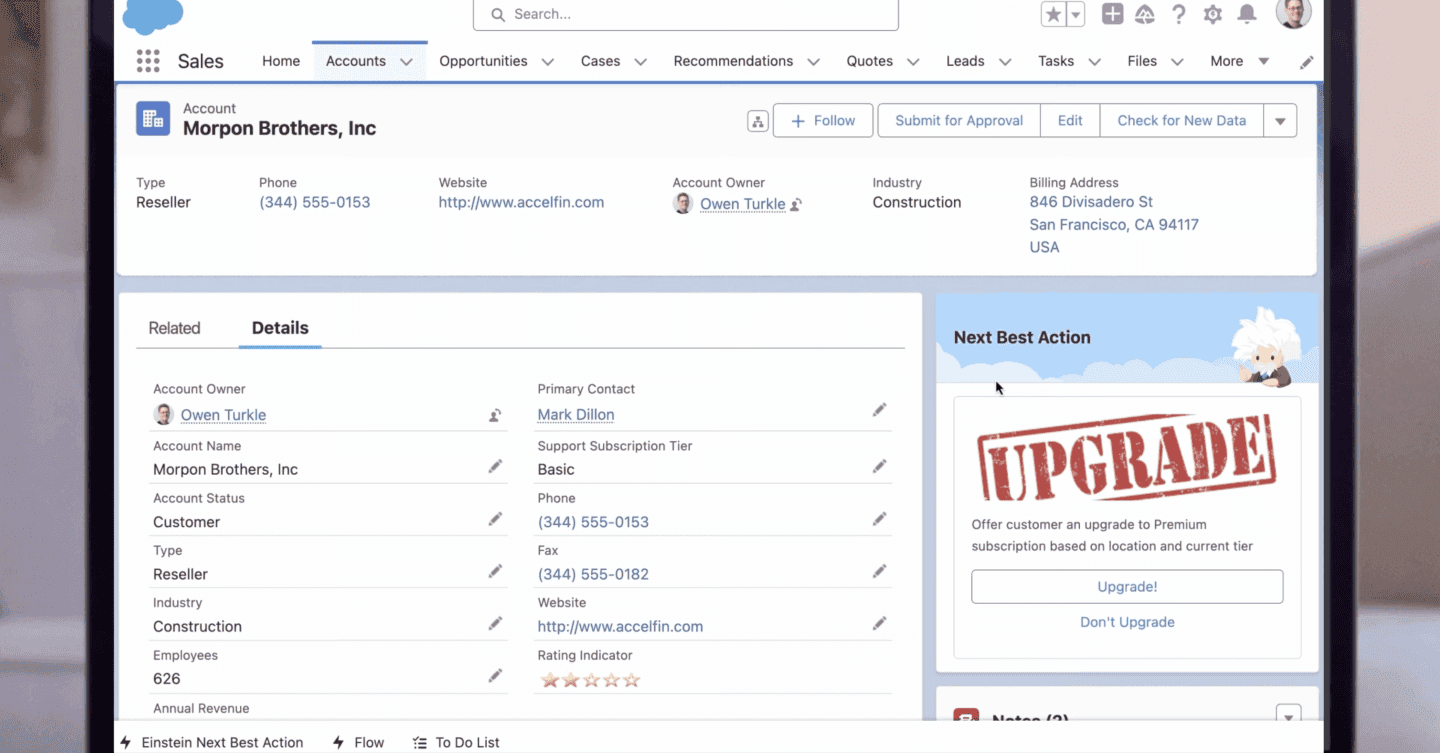The height and width of the screenshot is (753, 1440).
Task: Expand the Accounts tab dropdown chevron
Action: point(406,62)
